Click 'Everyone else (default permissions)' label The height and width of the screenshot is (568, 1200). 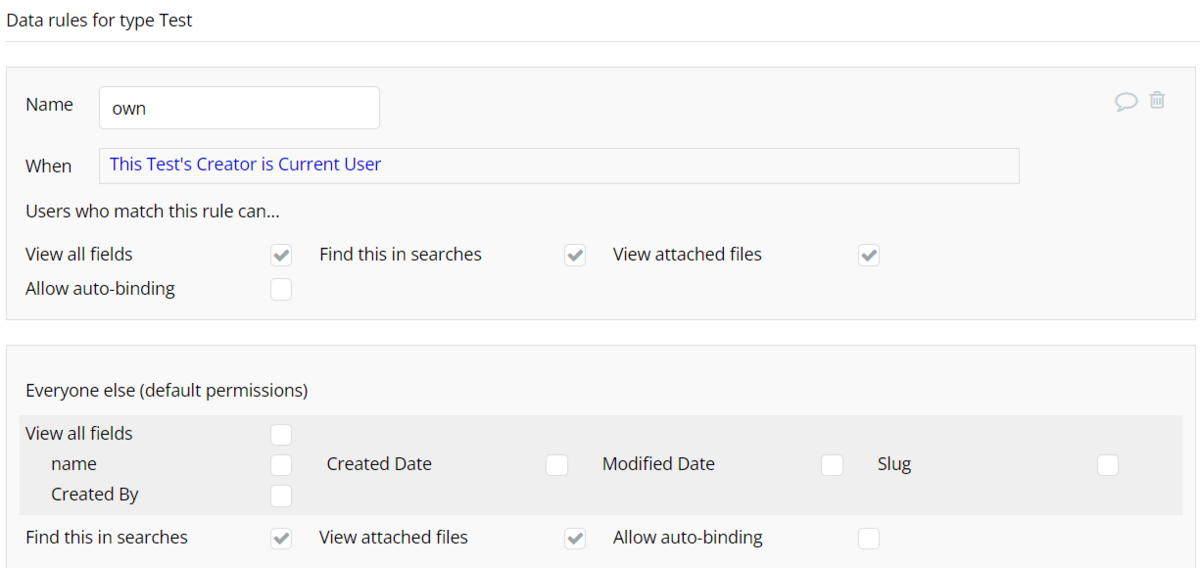166,391
